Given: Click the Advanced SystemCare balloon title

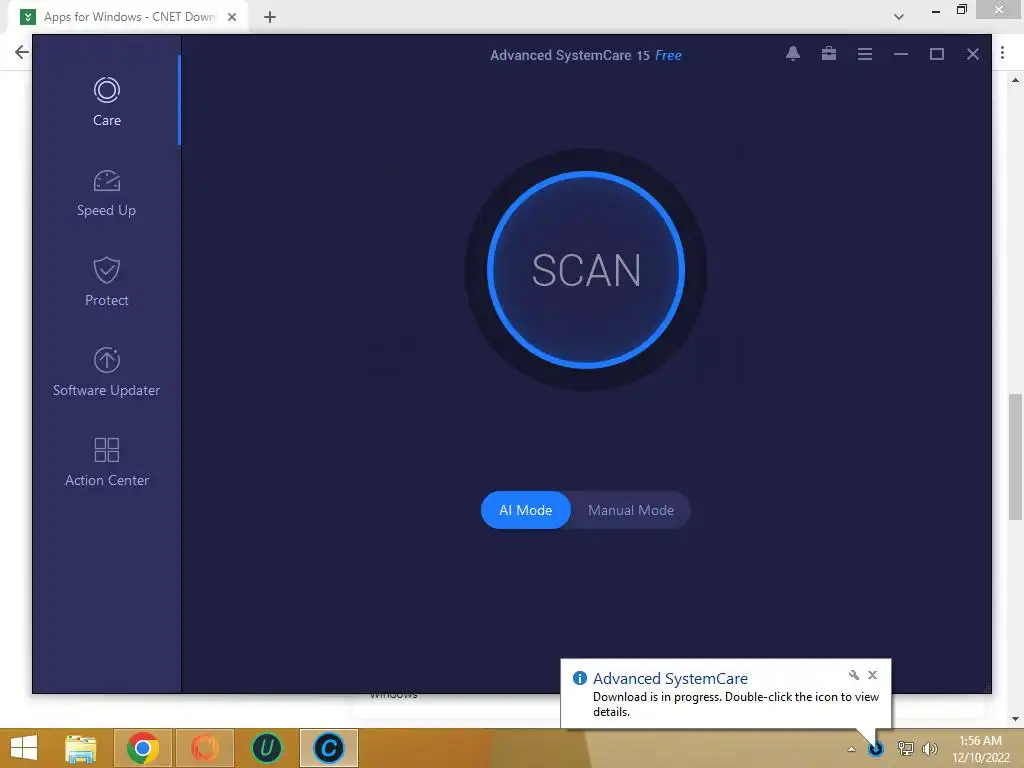Looking at the screenshot, I should [x=670, y=679].
